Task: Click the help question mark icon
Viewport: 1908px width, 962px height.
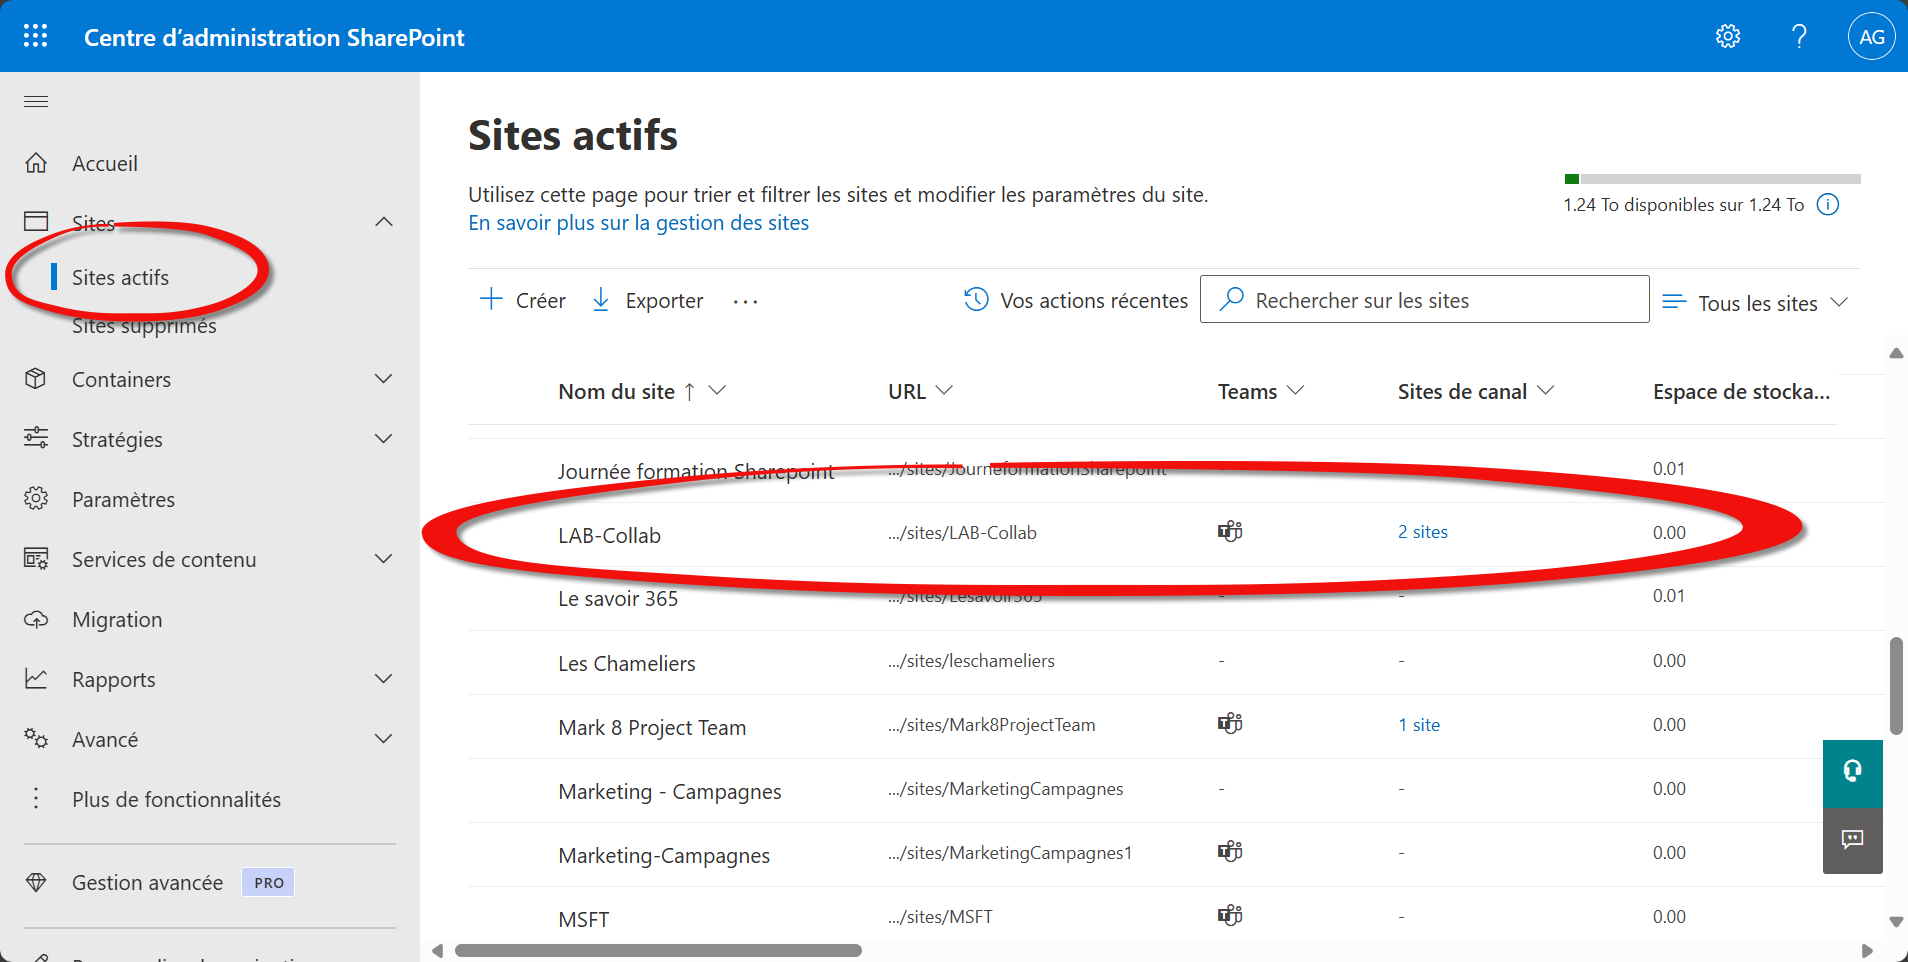Action: pyautogui.click(x=1799, y=37)
